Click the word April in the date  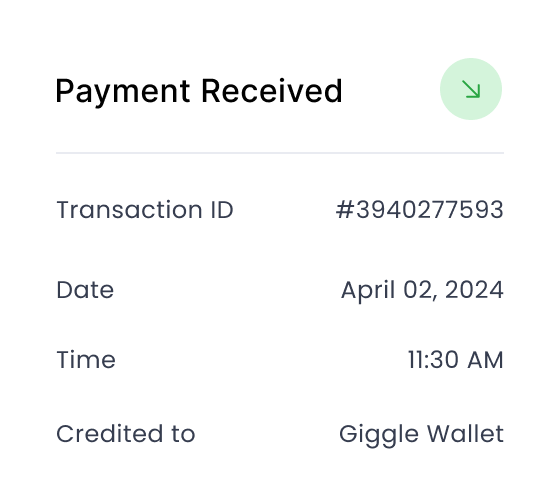368,291
